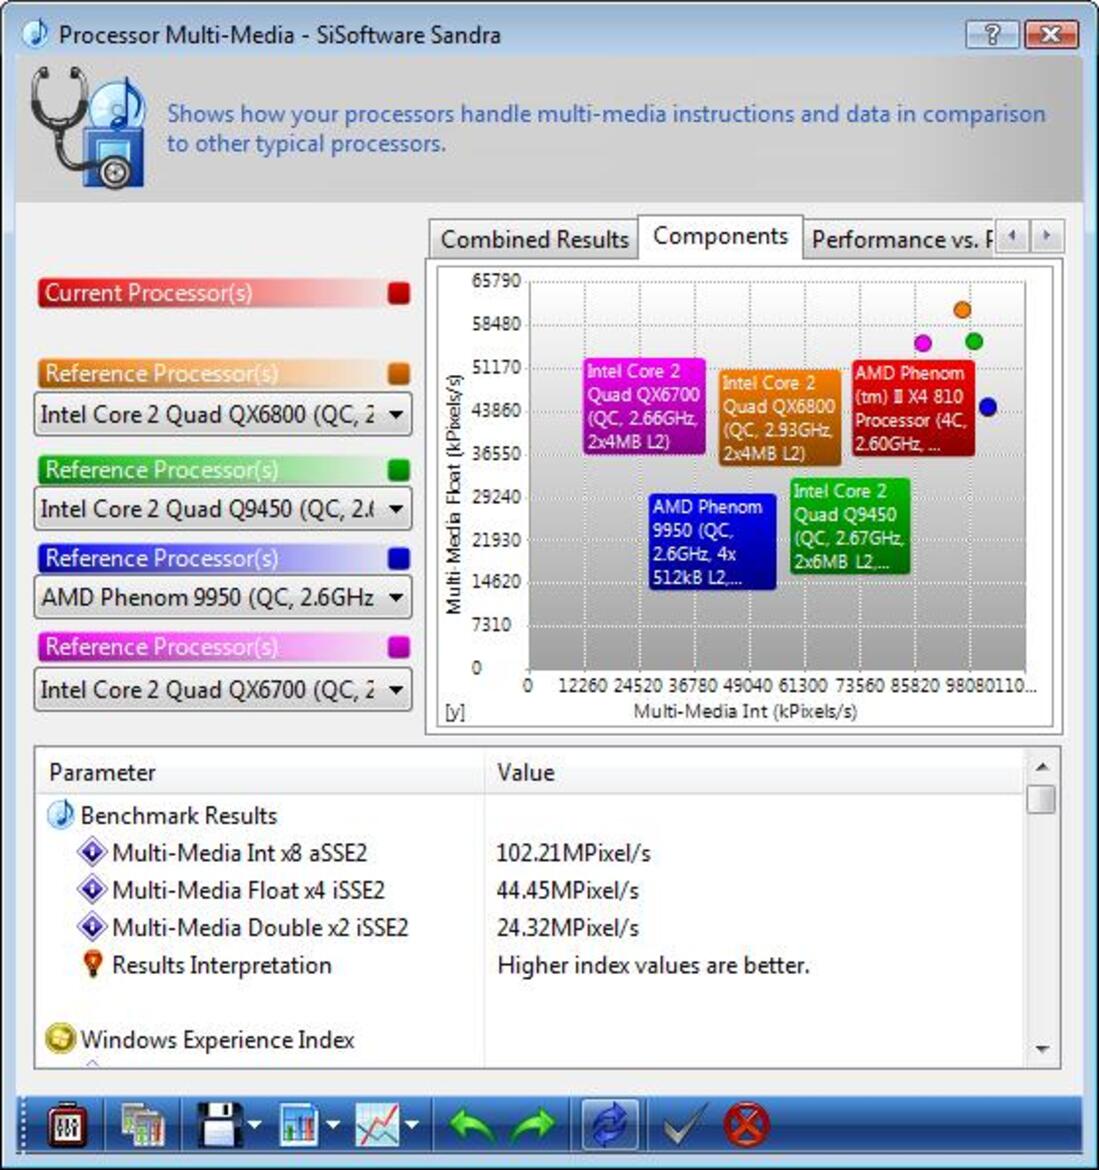Viewport: 1099px width, 1170px height.
Task: Click the 44.45MPixel/s value
Action: click(568, 890)
